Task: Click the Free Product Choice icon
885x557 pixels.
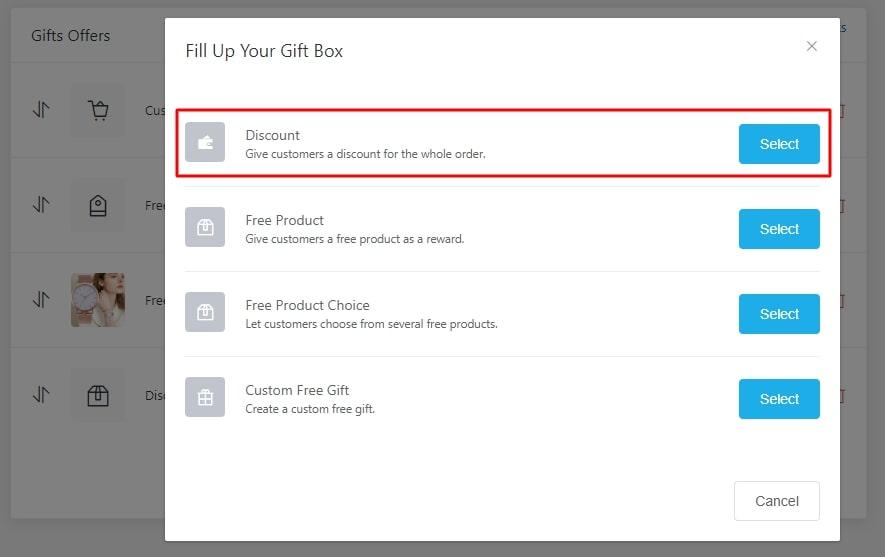Action: tap(205, 312)
